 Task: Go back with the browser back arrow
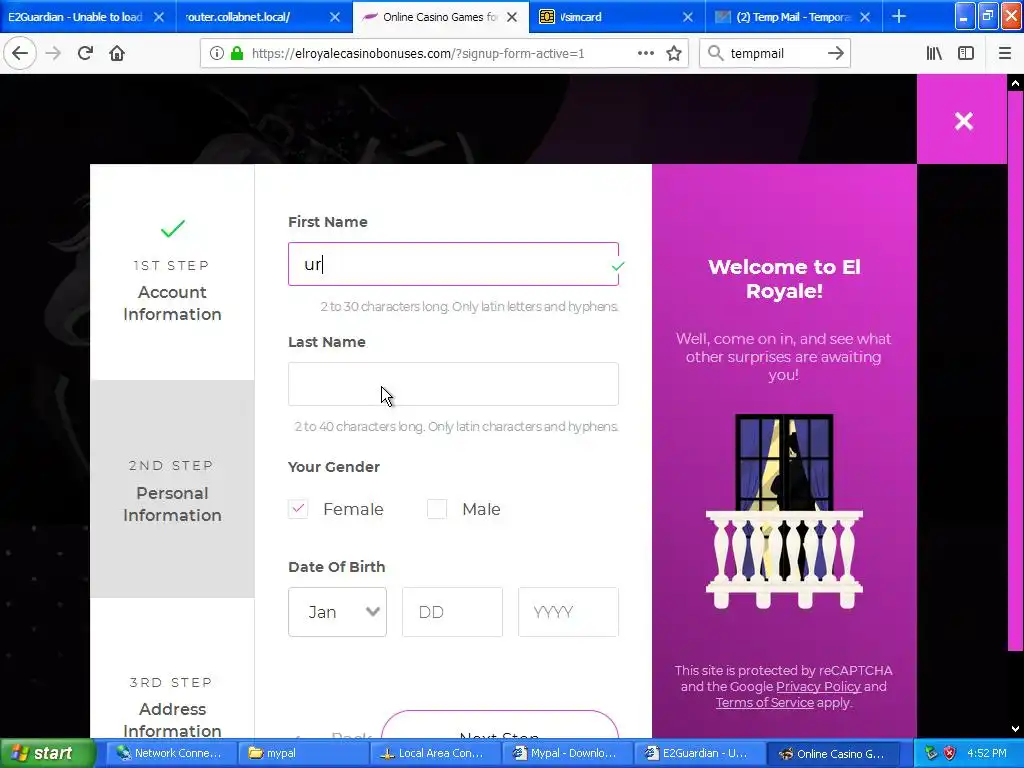click(20, 53)
